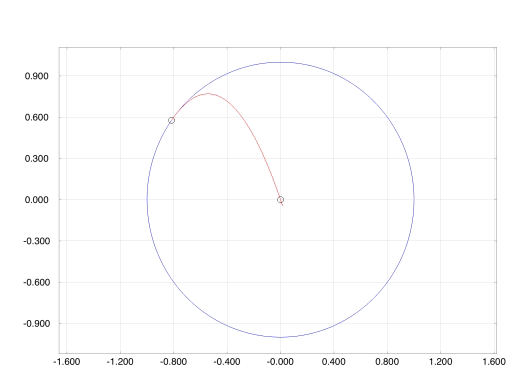Click the y-axis label -0.300
This screenshot has width=512, height=384.
point(37,241)
